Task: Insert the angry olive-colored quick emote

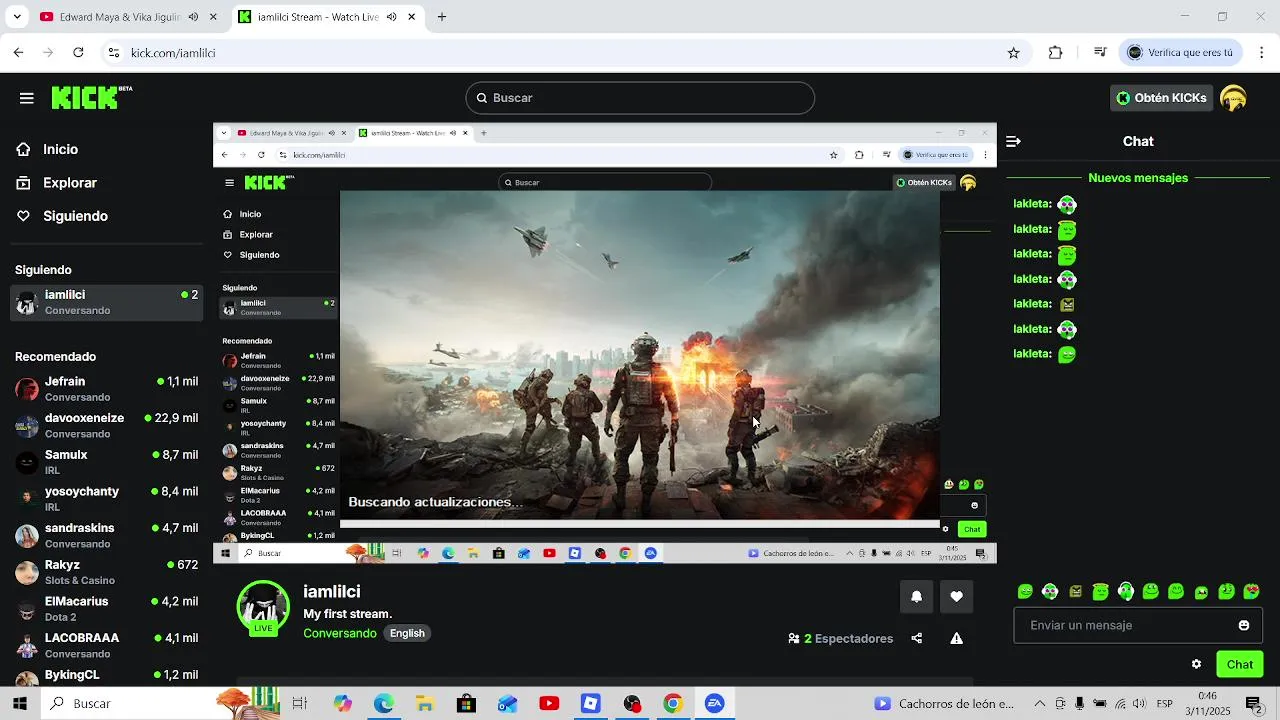Action: (x=1075, y=591)
